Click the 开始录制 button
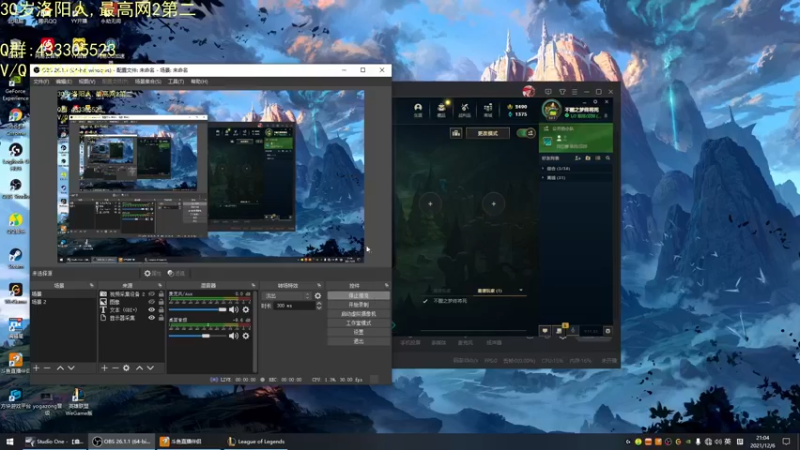The height and width of the screenshot is (450, 800). click(359, 305)
